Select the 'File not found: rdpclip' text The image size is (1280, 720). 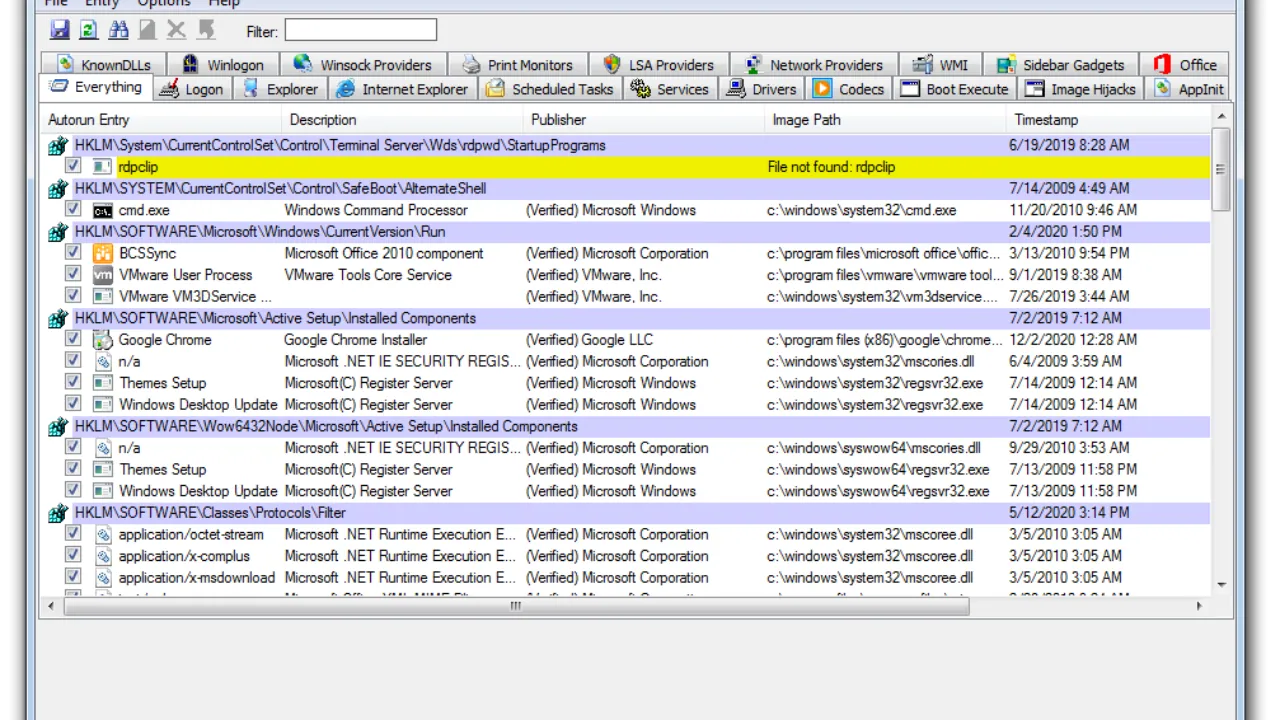(x=831, y=167)
